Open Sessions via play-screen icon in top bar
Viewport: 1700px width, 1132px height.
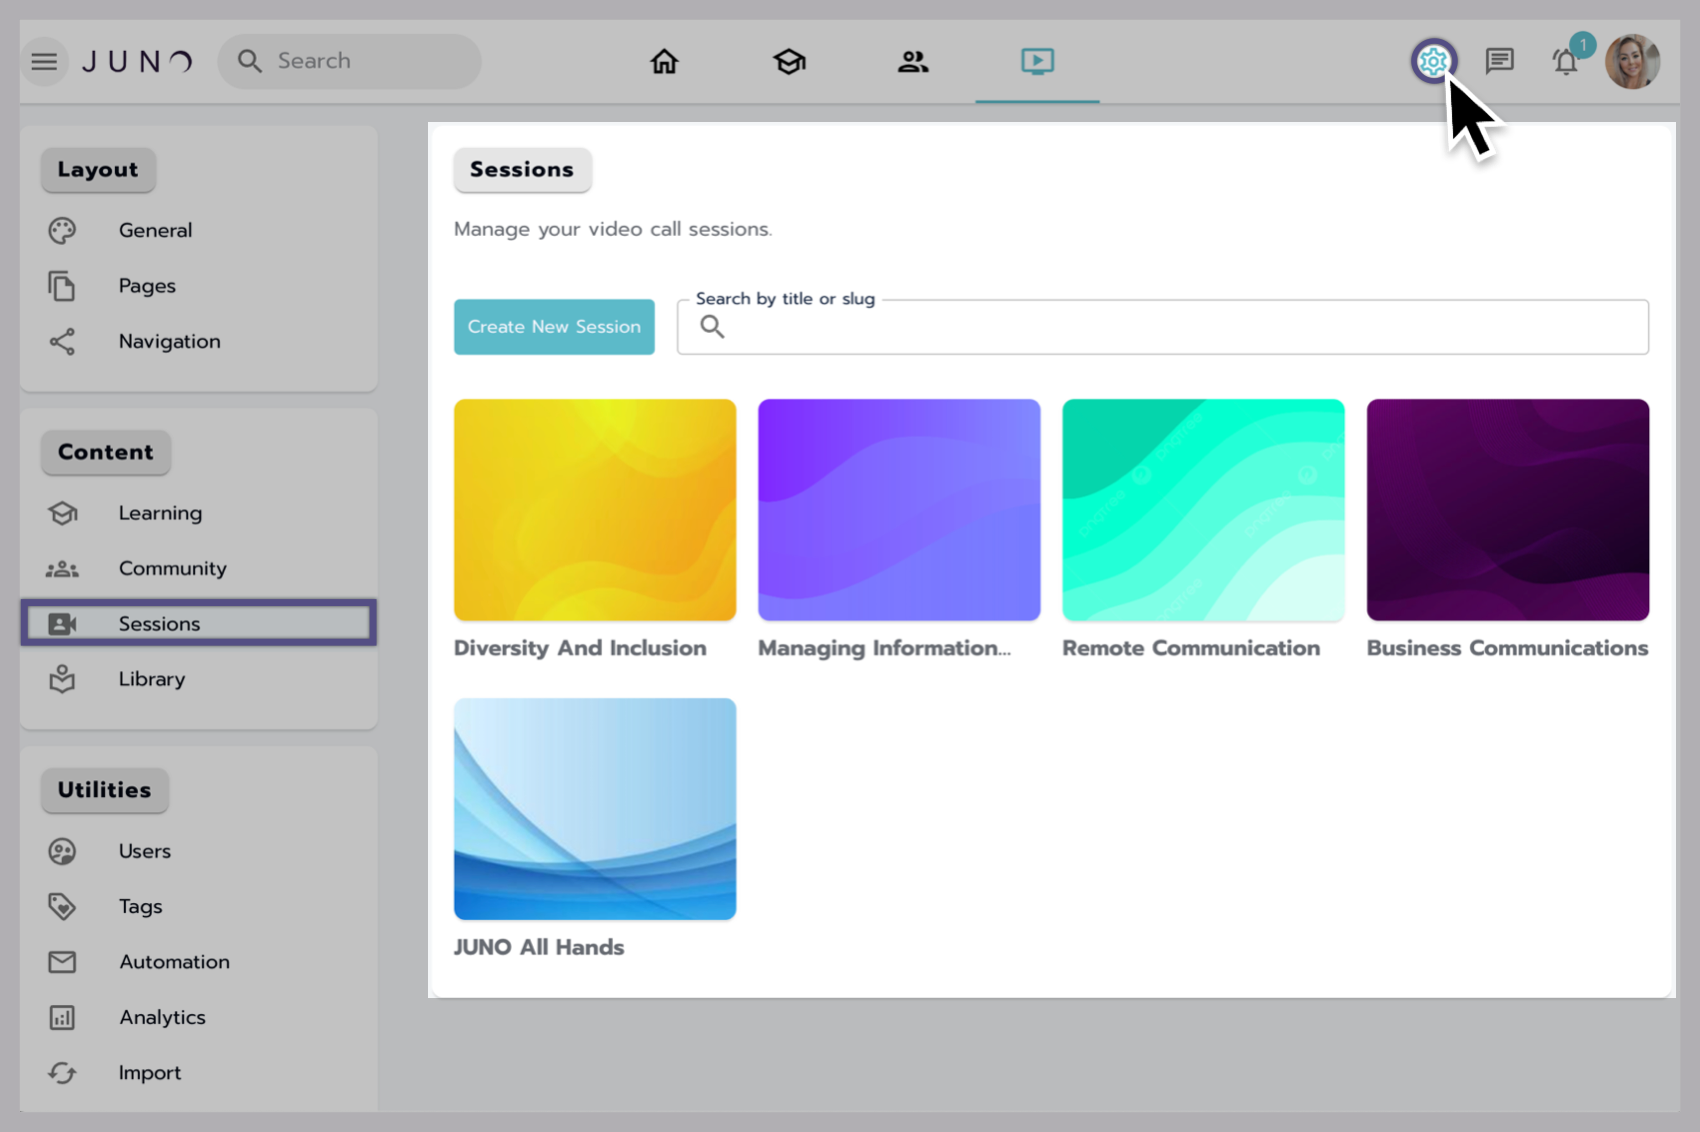pos(1037,62)
